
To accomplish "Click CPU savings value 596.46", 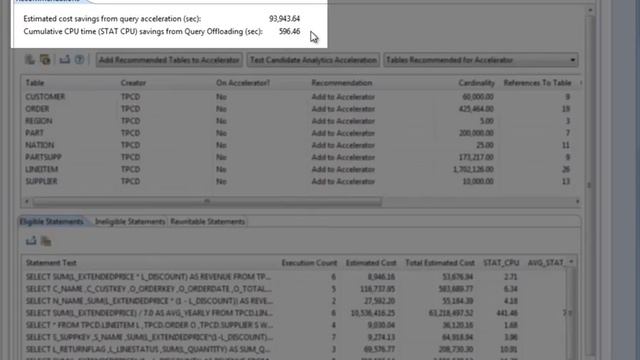I will click(x=289, y=31).
